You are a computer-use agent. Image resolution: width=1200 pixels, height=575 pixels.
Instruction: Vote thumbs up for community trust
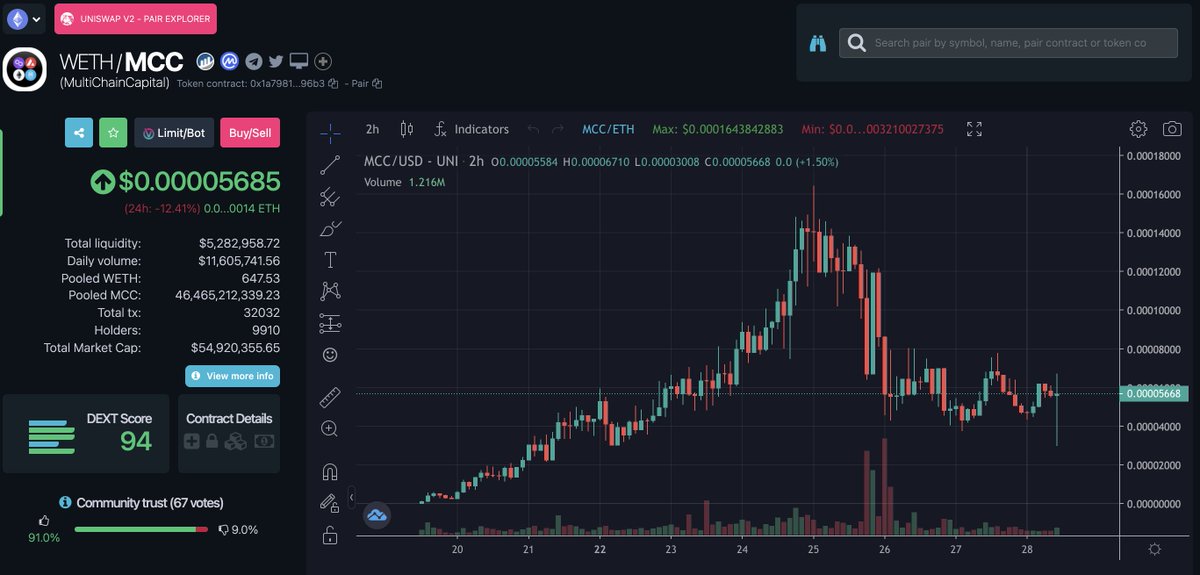click(44, 520)
